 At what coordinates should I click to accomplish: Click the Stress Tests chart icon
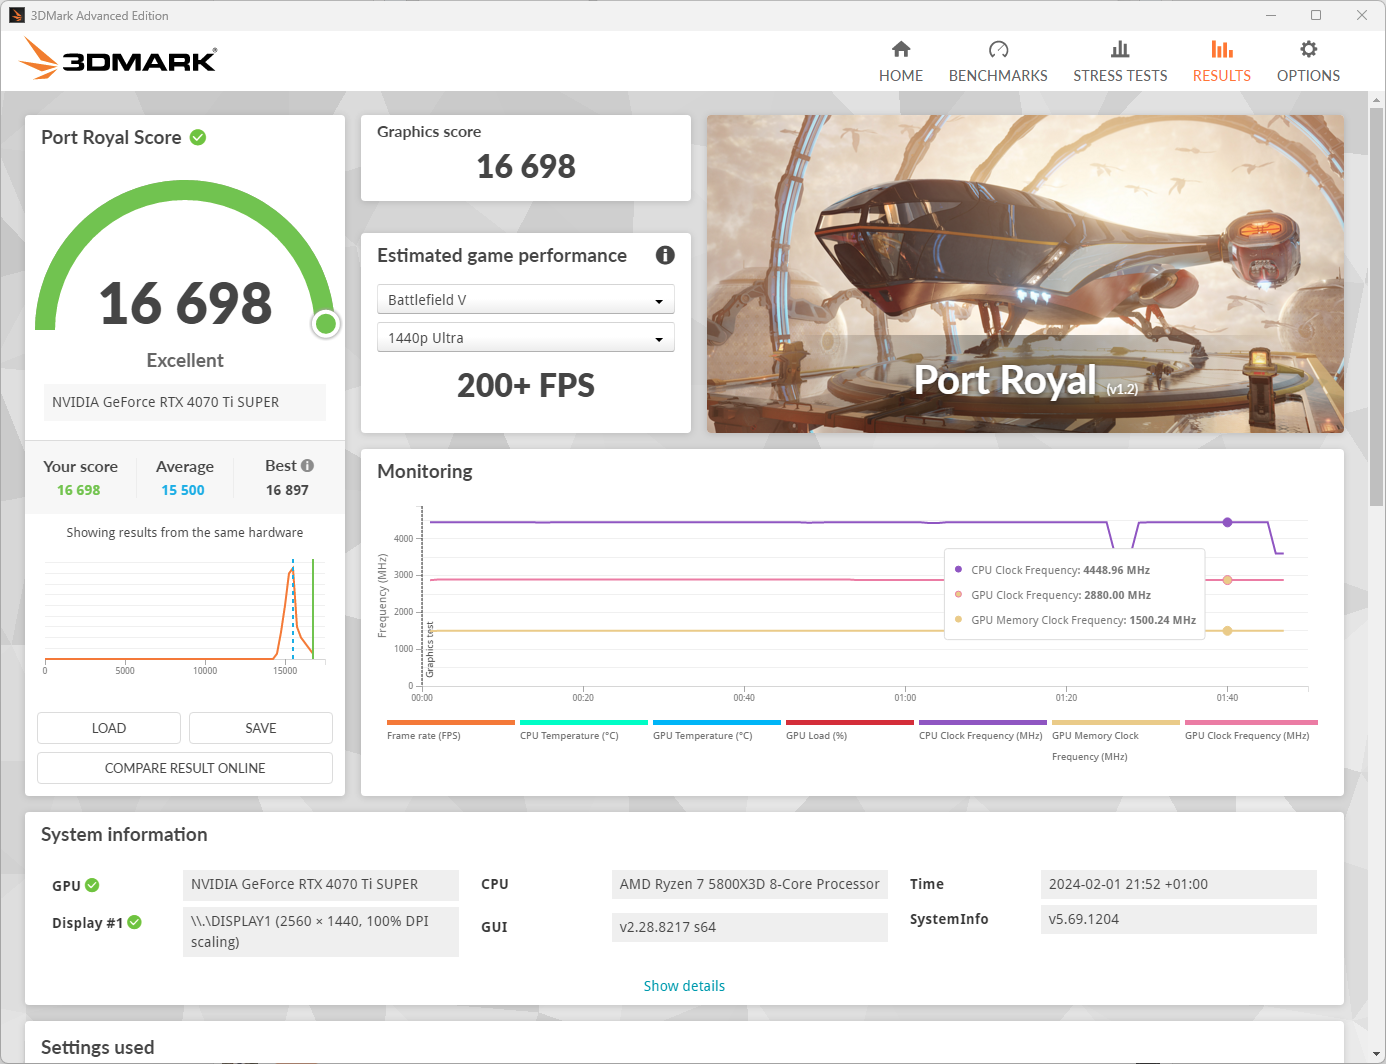pyautogui.click(x=1120, y=49)
